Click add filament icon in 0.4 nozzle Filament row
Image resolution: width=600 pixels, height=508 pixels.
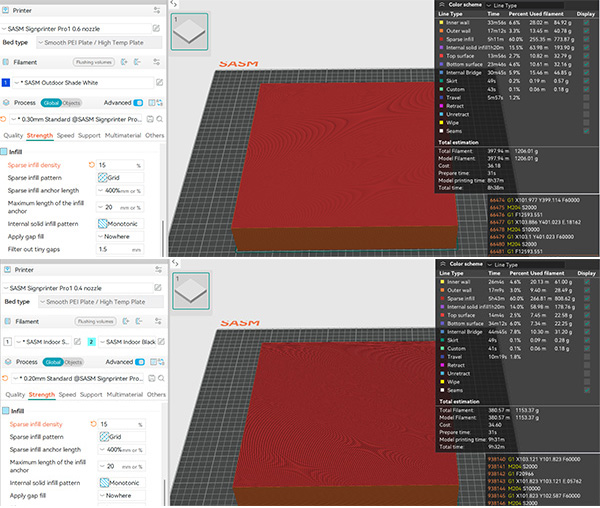tap(125, 321)
